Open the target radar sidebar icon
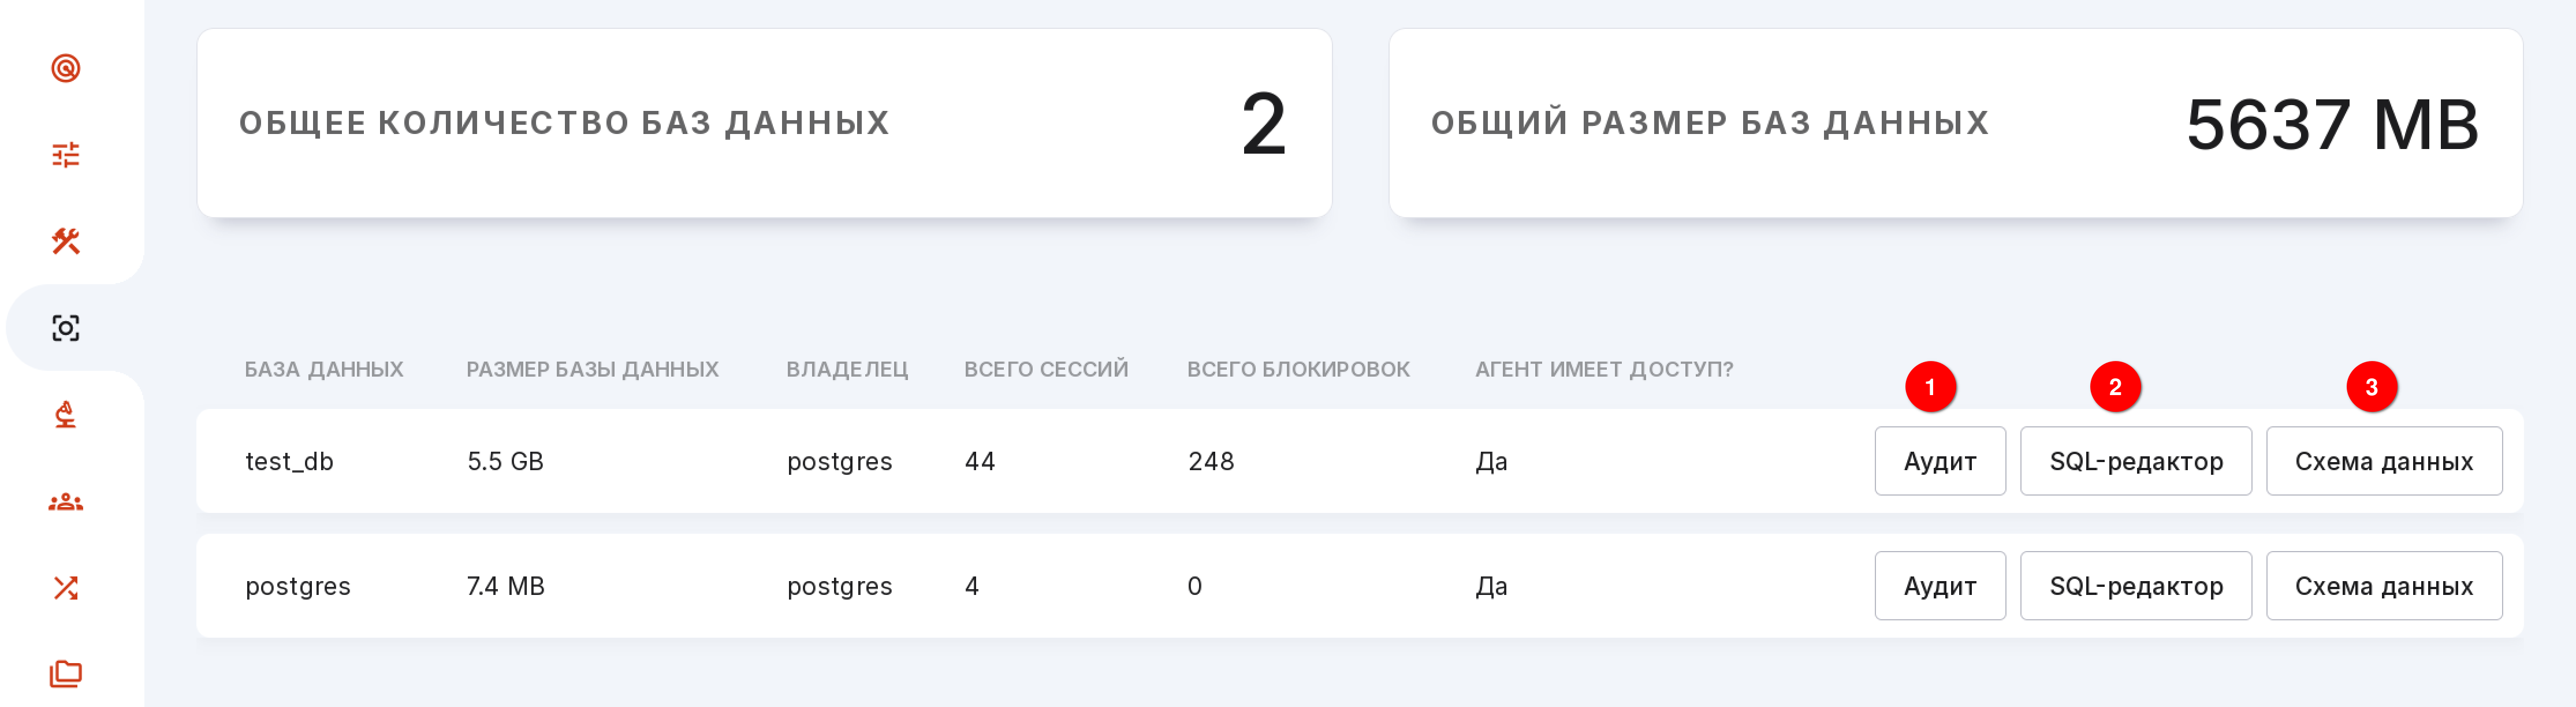This screenshot has width=2576, height=707. [x=66, y=68]
